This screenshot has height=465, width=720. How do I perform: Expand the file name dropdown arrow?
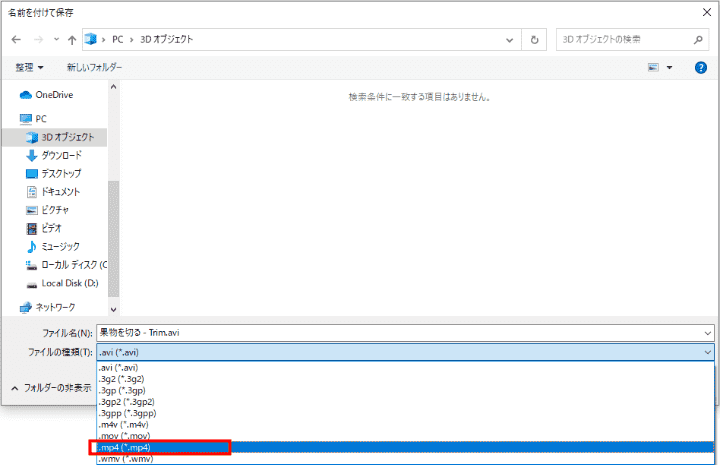point(708,333)
